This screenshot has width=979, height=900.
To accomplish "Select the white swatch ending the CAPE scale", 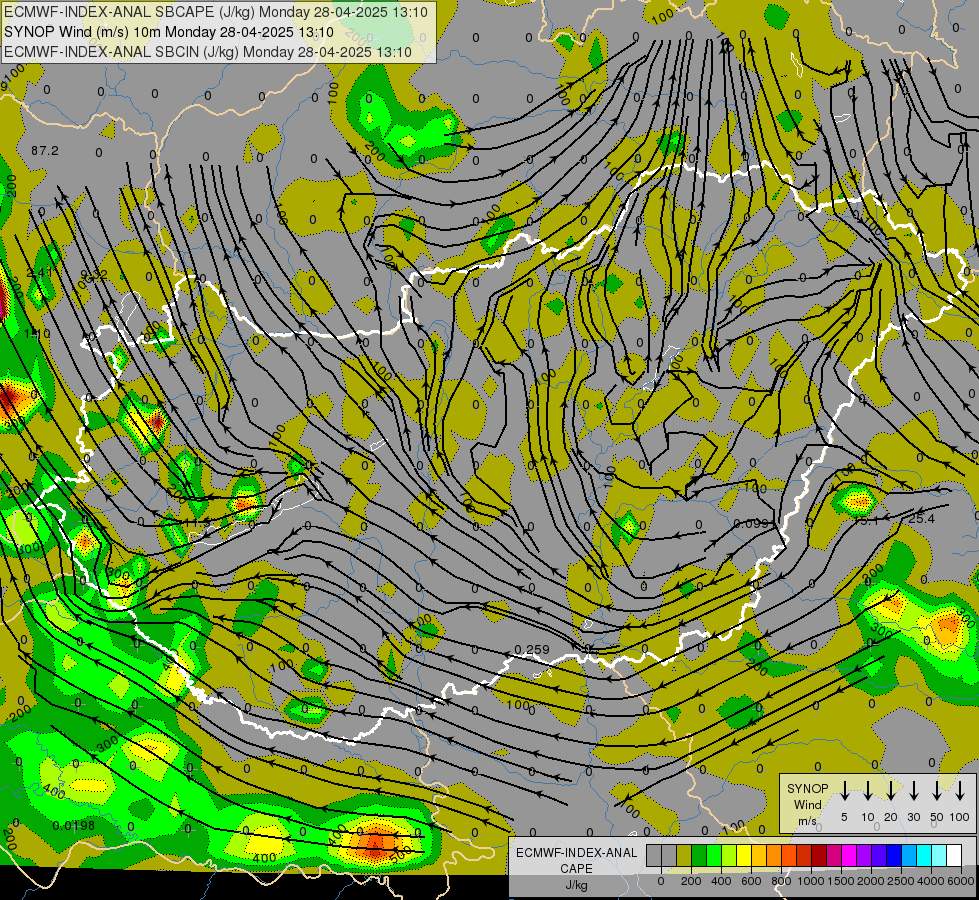I will click(954, 855).
